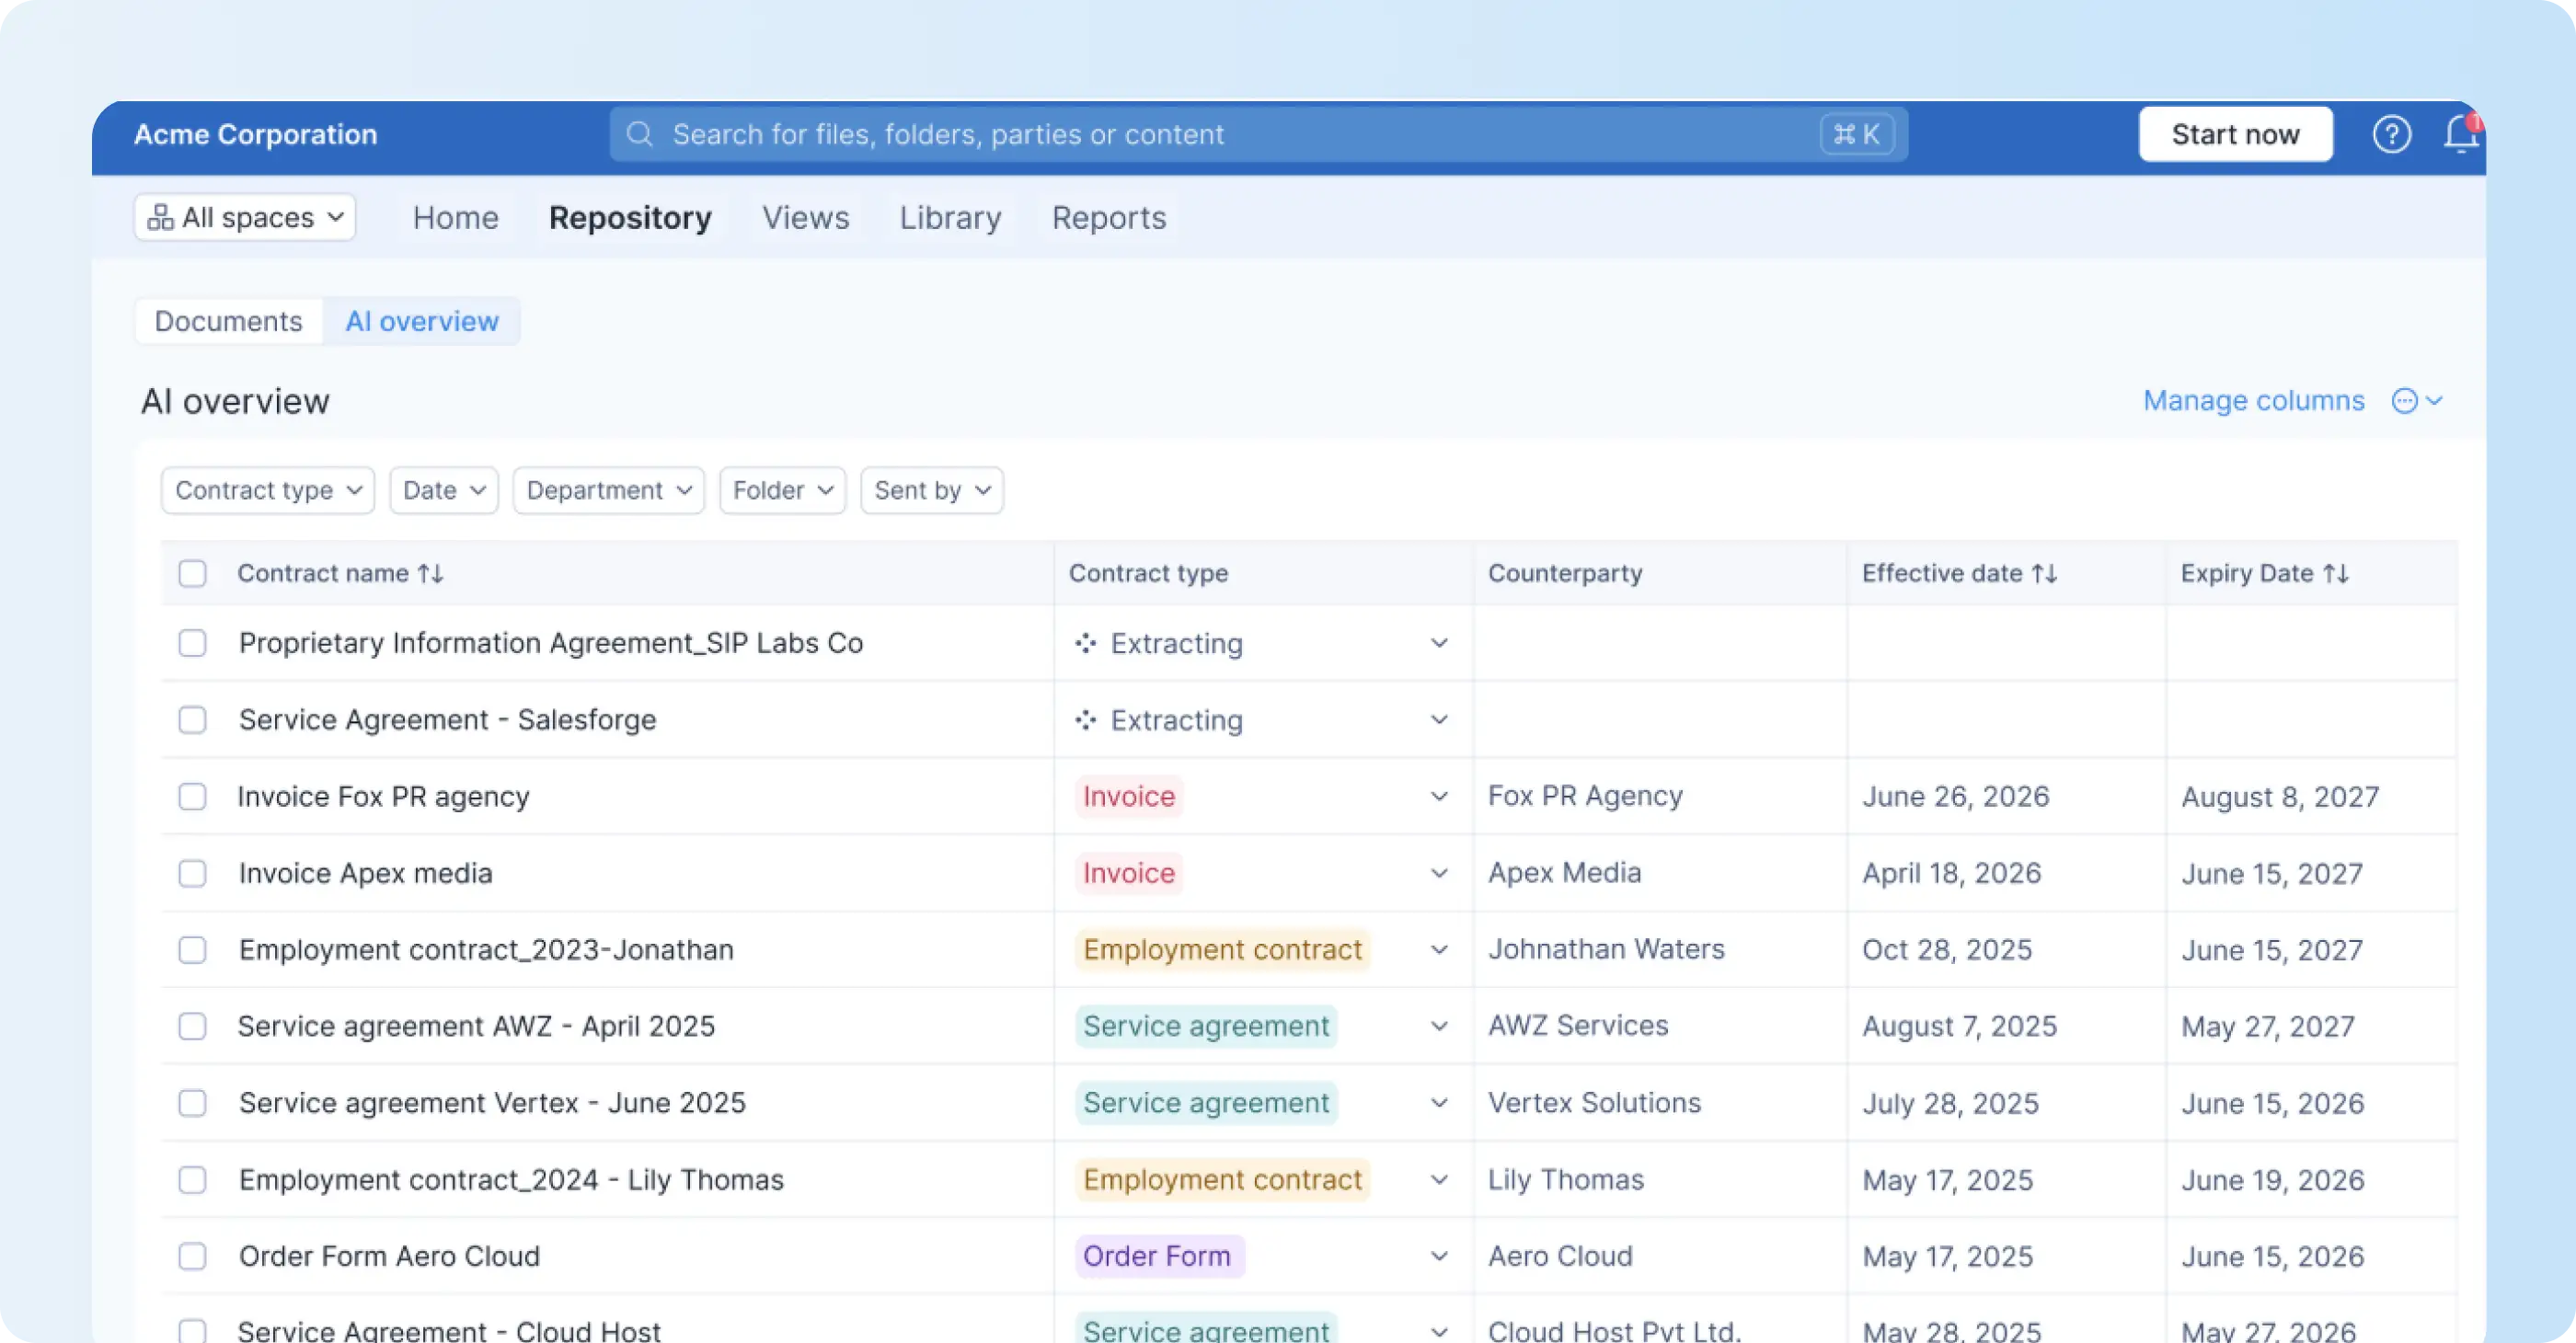This screenshot has height=1343, width=2576.
Task: Open the Views tab
Action: point(806,218)
